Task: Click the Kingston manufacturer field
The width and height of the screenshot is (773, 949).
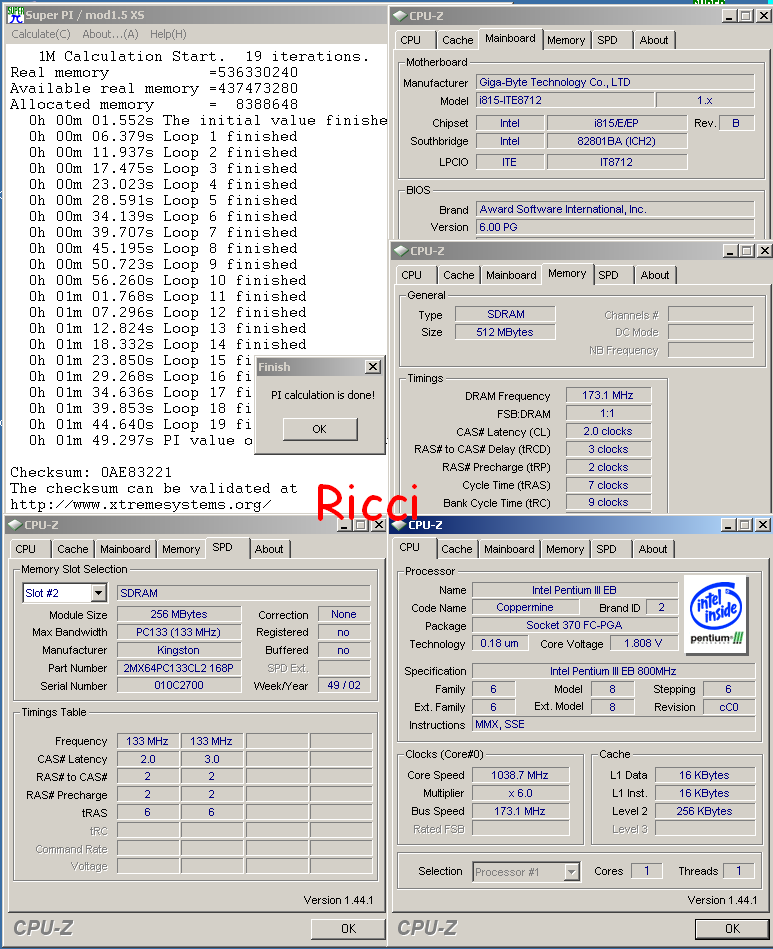Action: 179,650
